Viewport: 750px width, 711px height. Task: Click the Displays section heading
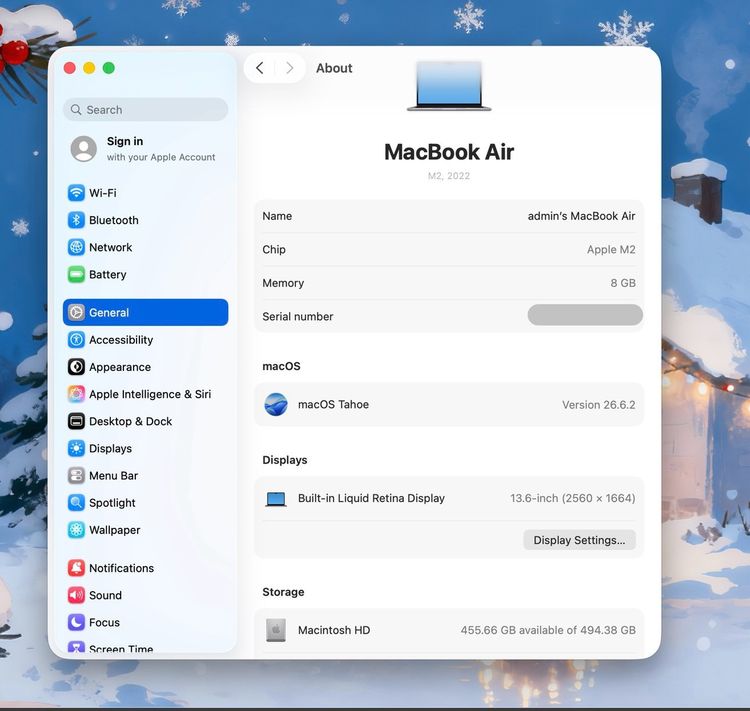[285, 460]
